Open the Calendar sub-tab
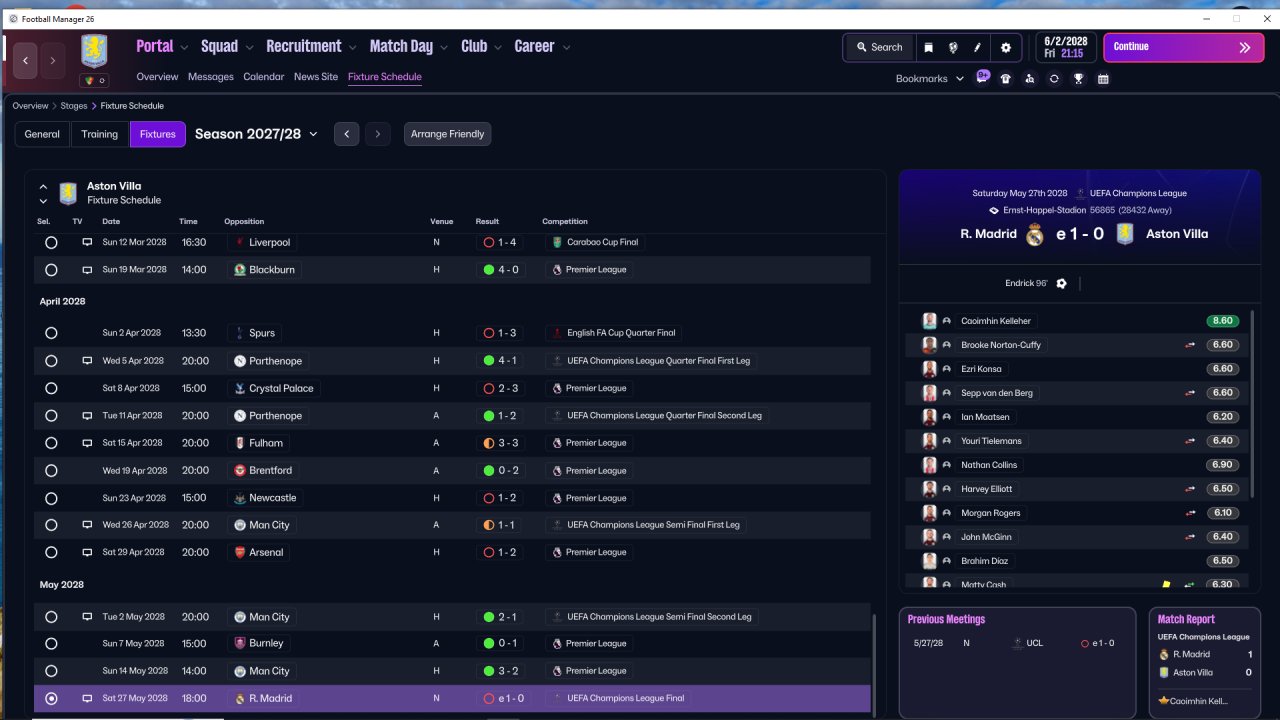Image resolution: width=1280 pixels, height=720 pixels. point(264,77)
